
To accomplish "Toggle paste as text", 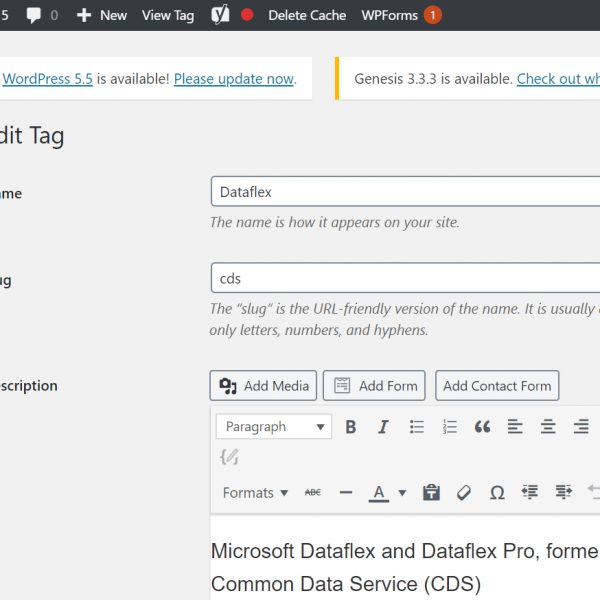I will [x=431, y=492].
